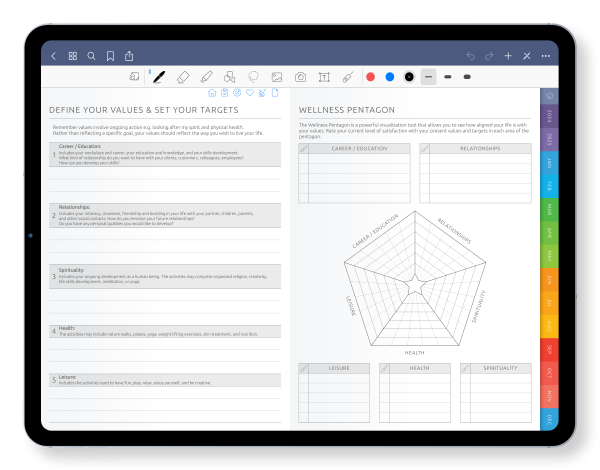The height and width of the screenshot is (470, 600).
Task: Tap the target goals link icon
Action: tap(237, 93)
